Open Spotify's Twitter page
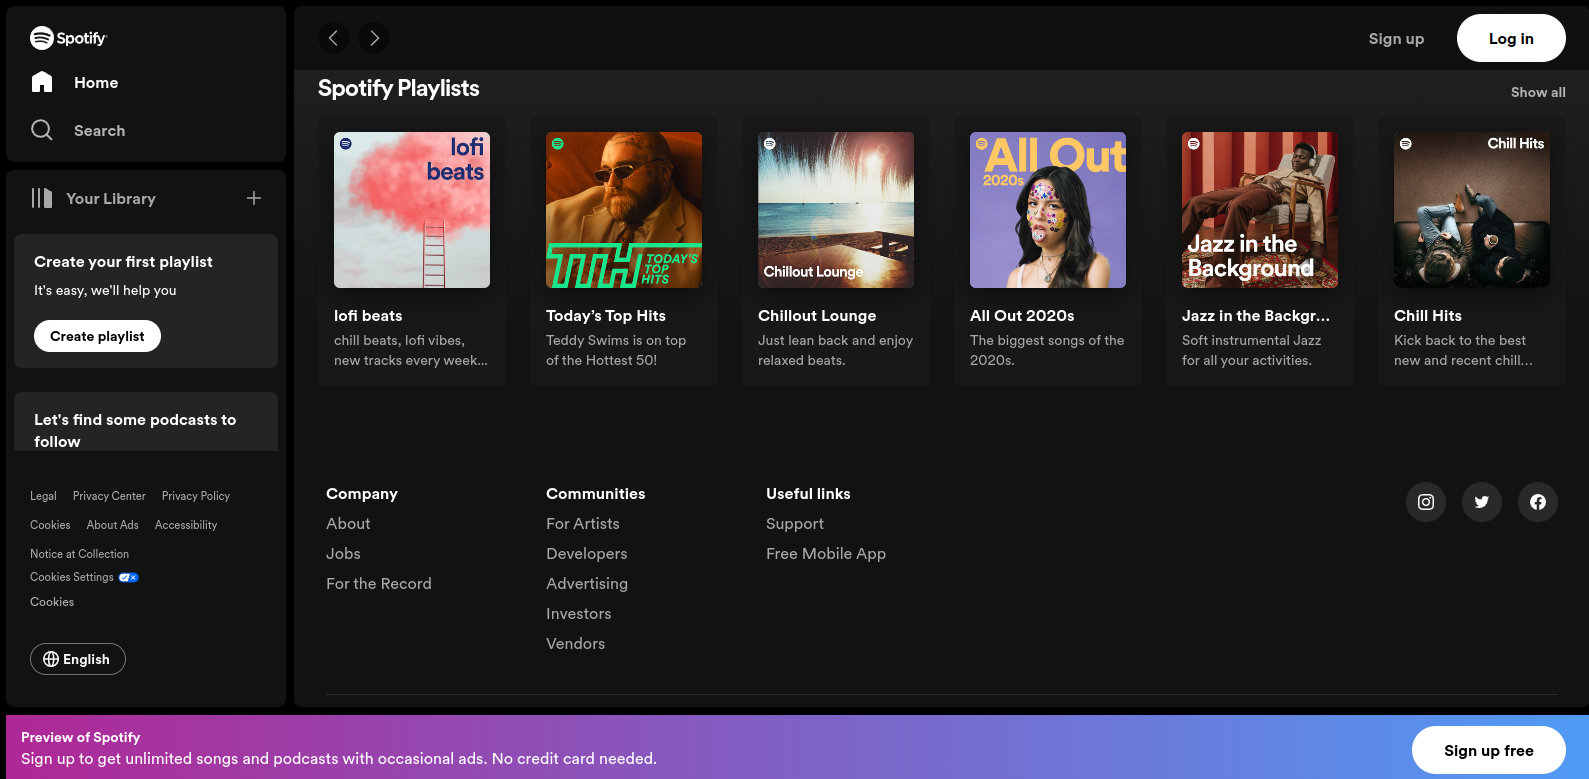 click(x=1482, y=502)
